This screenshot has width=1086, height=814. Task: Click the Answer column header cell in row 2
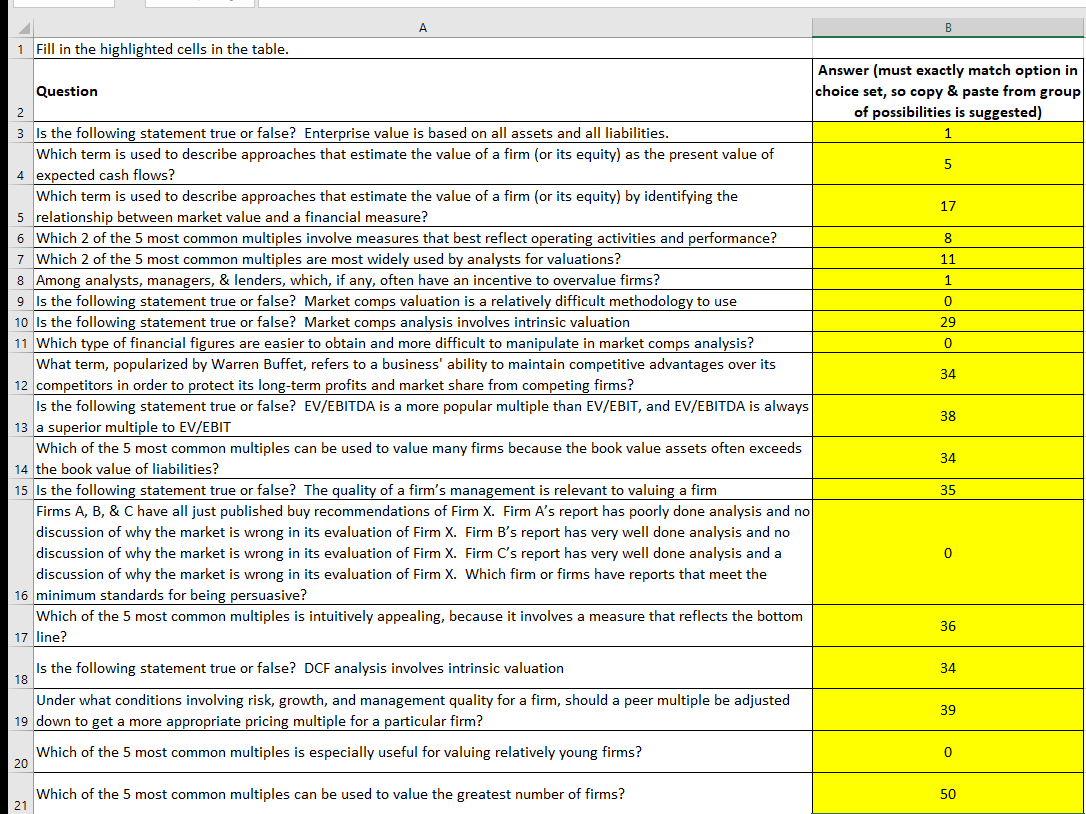(x=947, y=91)
